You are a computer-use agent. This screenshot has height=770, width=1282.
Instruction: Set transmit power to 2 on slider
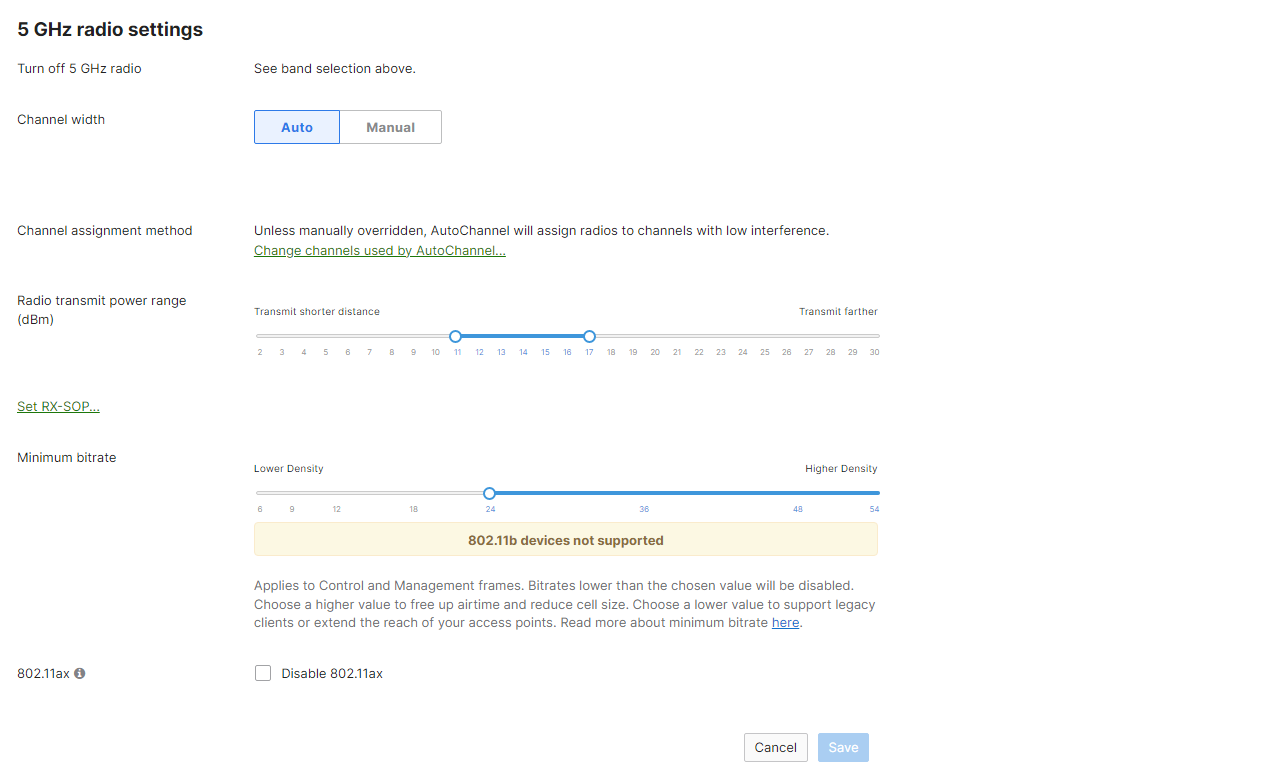260,336
